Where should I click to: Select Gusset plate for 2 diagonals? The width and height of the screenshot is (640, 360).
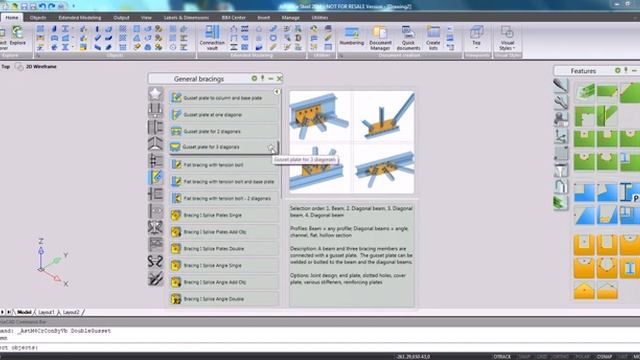224,131
